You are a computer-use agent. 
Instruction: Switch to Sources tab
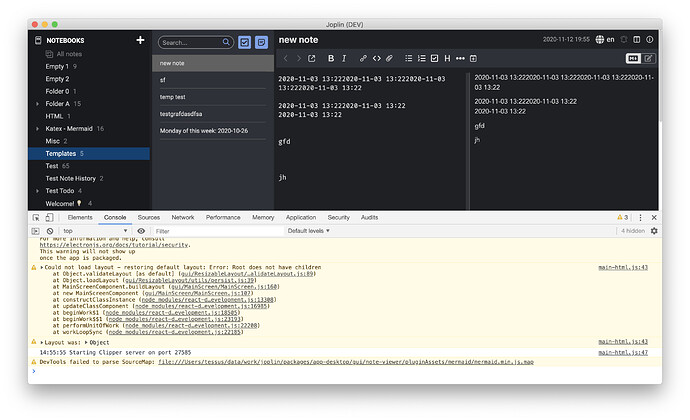(x=149, y=217)
